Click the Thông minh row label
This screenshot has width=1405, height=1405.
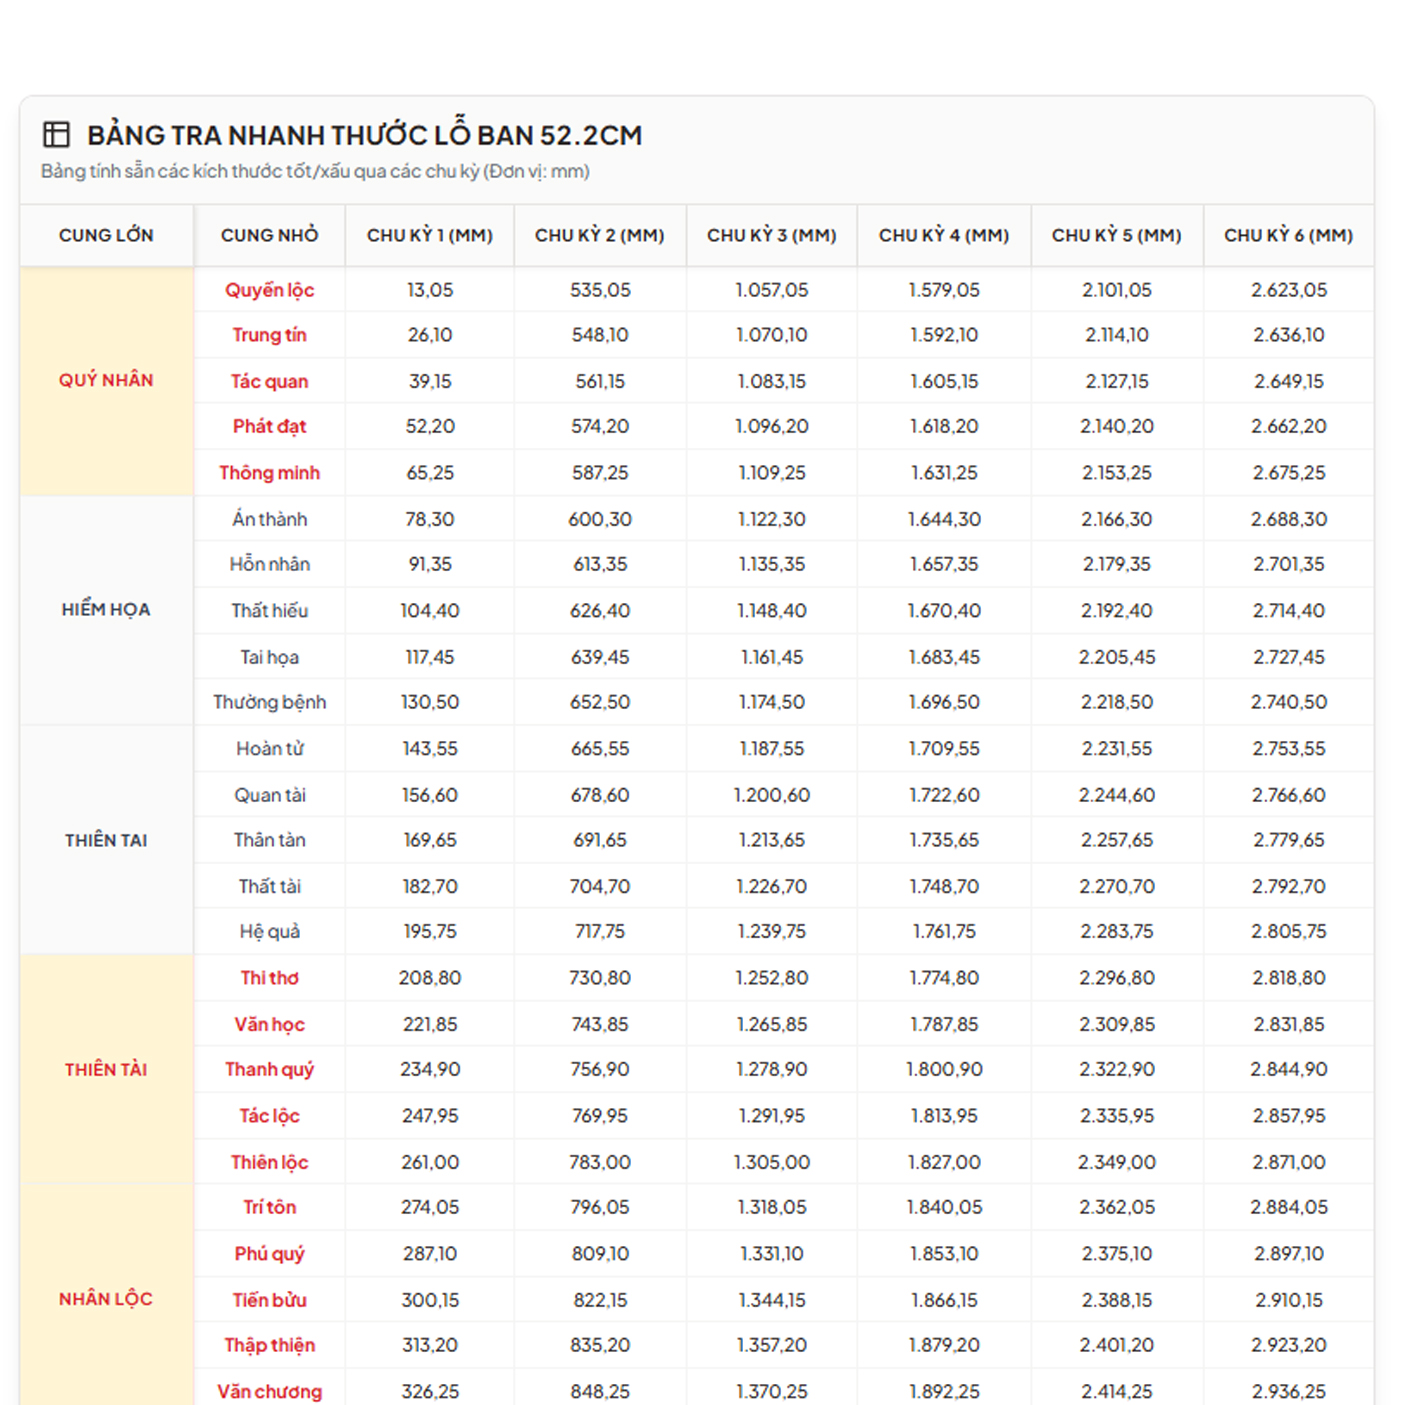coord(269,473)
